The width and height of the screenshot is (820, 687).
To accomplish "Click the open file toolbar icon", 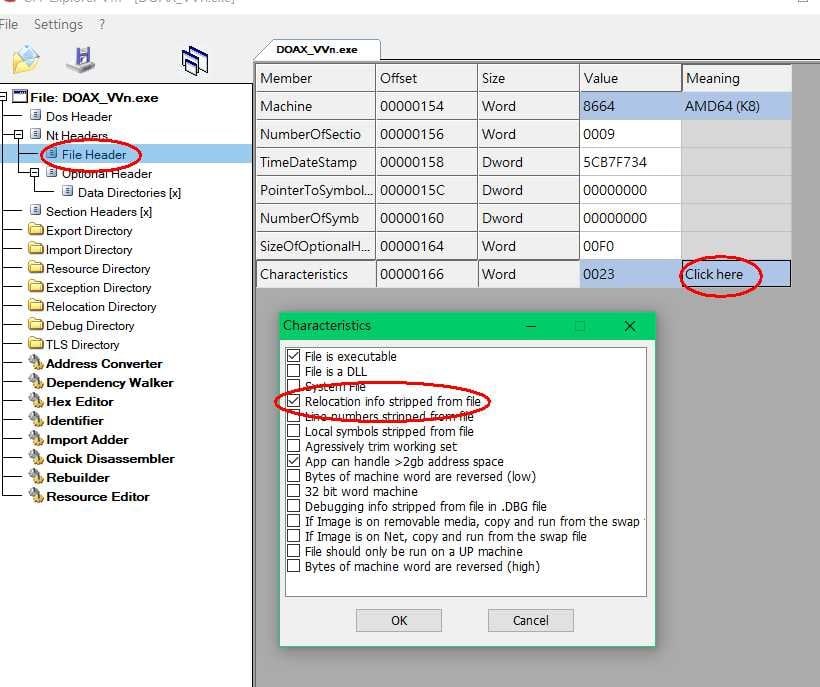I will point(26,59).
